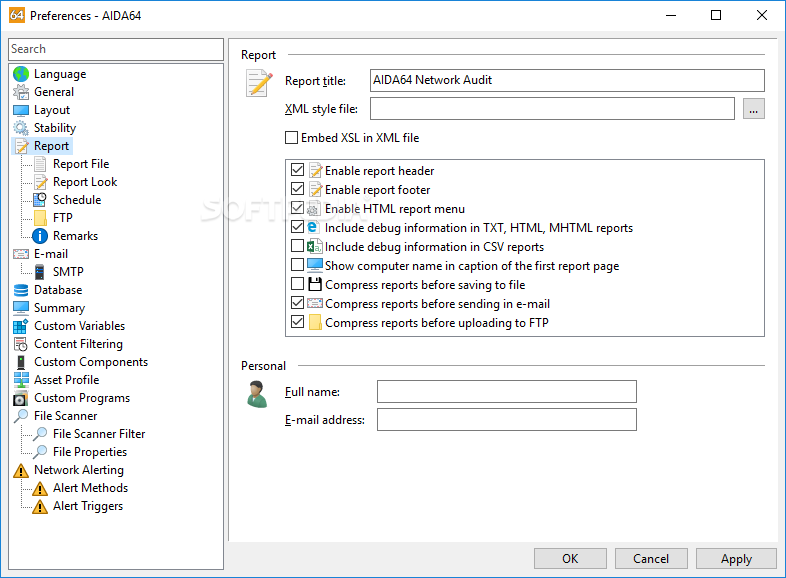Screen dimensions: 786x578
Task: Click the Layout monitor icon
Action: click(x=21, y=110)
